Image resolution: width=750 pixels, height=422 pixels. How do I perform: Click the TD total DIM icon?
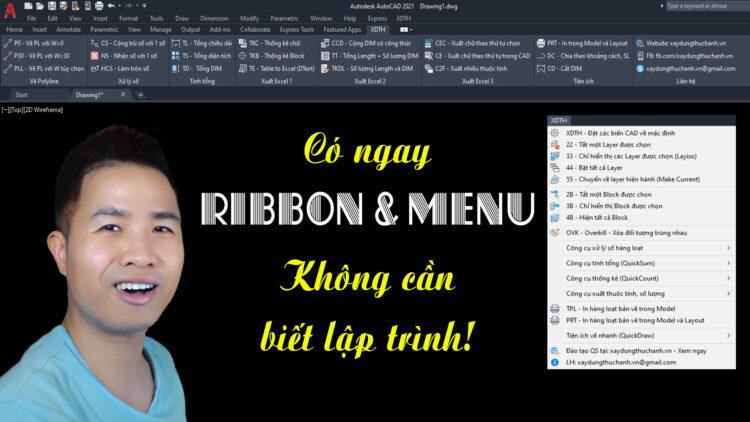pyautogui.click(x=176, y=69)
